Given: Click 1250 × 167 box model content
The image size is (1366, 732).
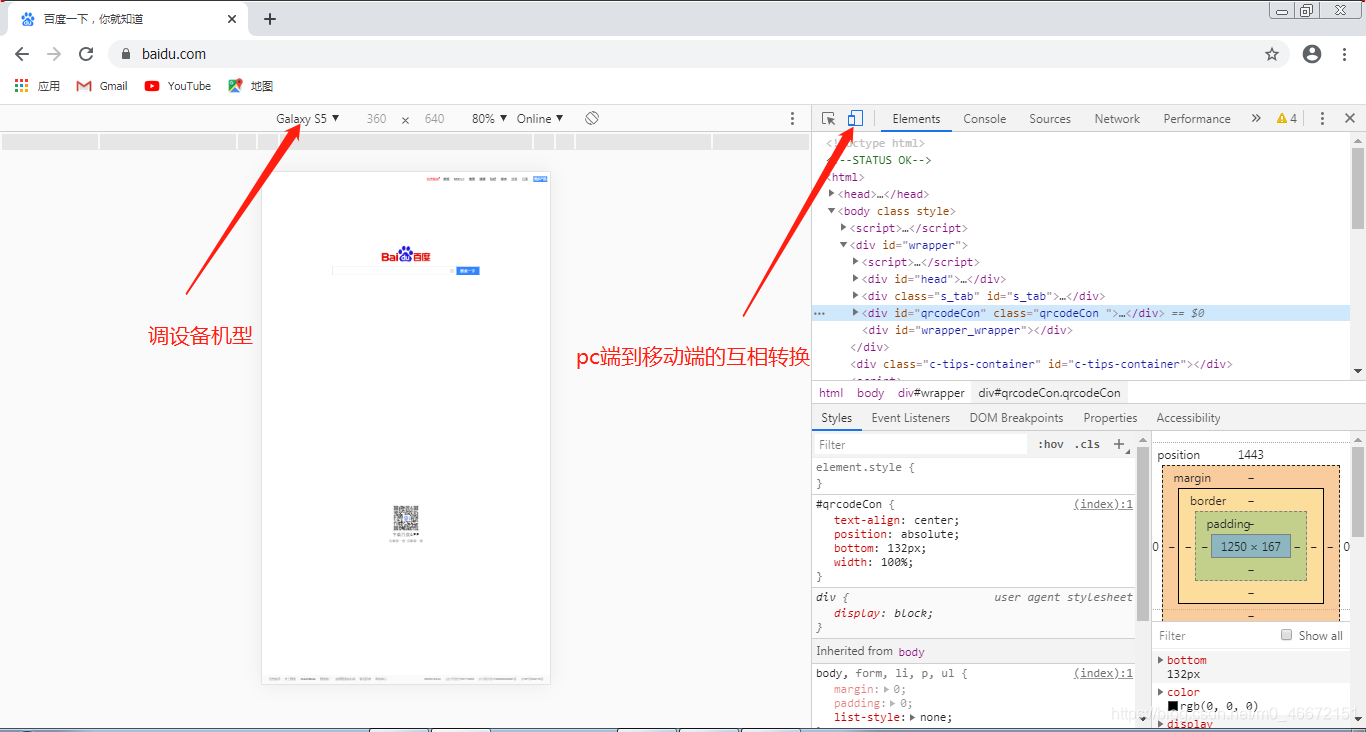Looking at the screenshot, I should click(x=1250, y=547).
